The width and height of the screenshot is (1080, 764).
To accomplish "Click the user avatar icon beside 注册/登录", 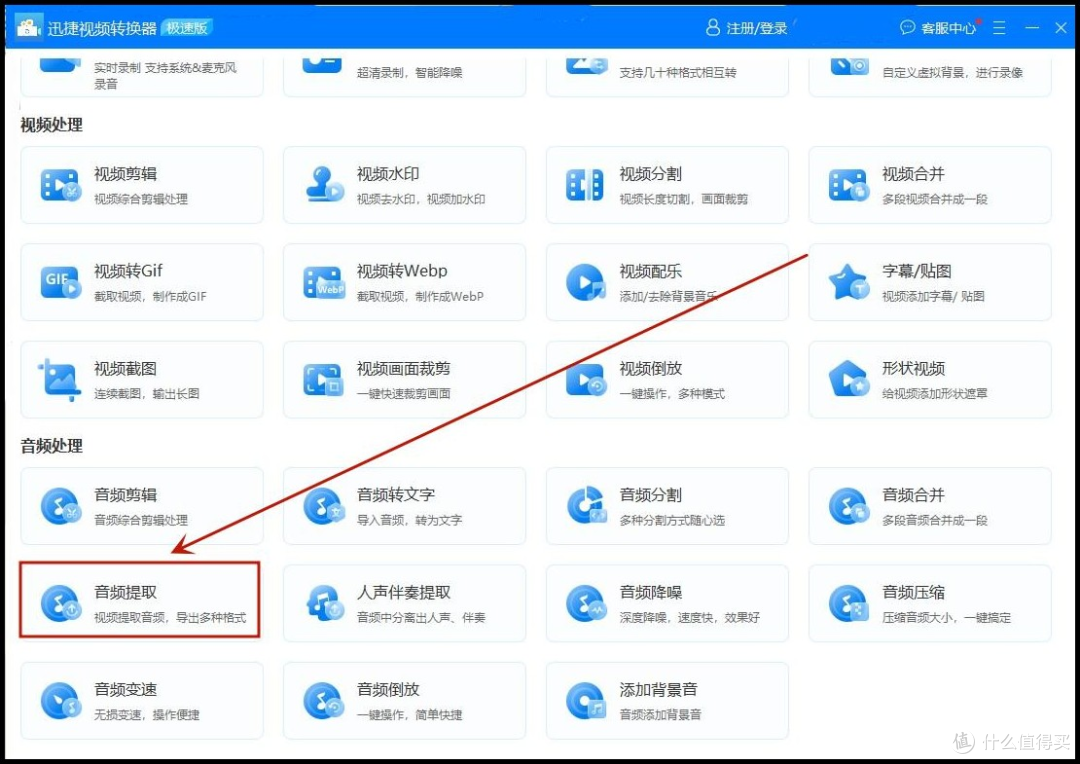I will click(713, 27).
